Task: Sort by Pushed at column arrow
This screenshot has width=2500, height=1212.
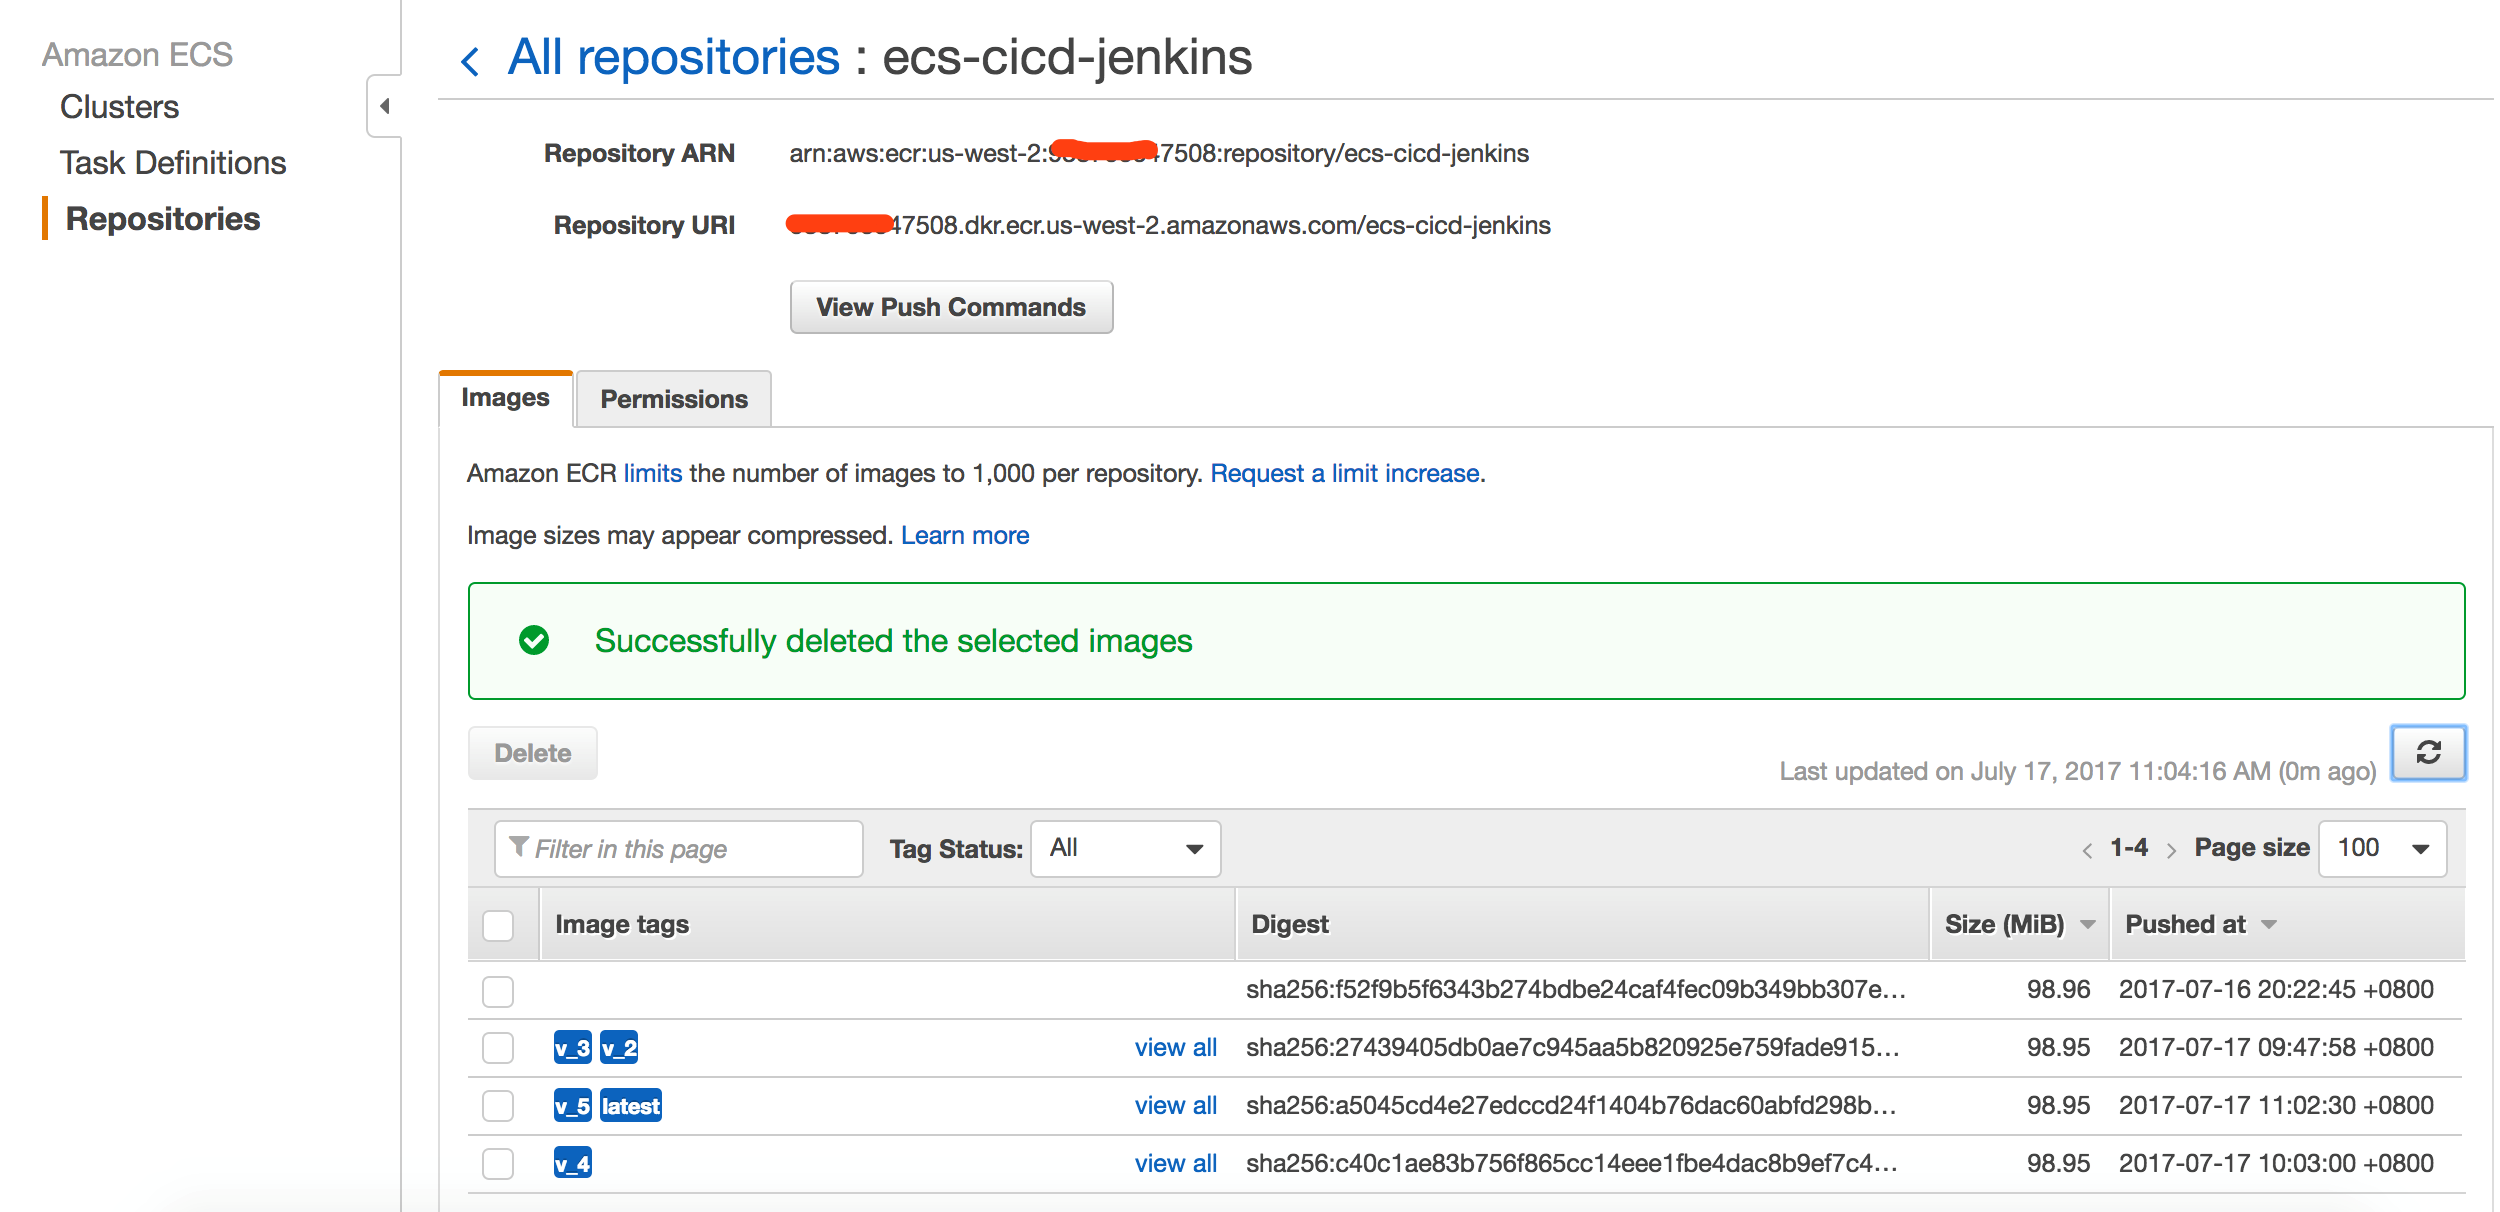Action: pyautogui.click(x=2269, y=924)
